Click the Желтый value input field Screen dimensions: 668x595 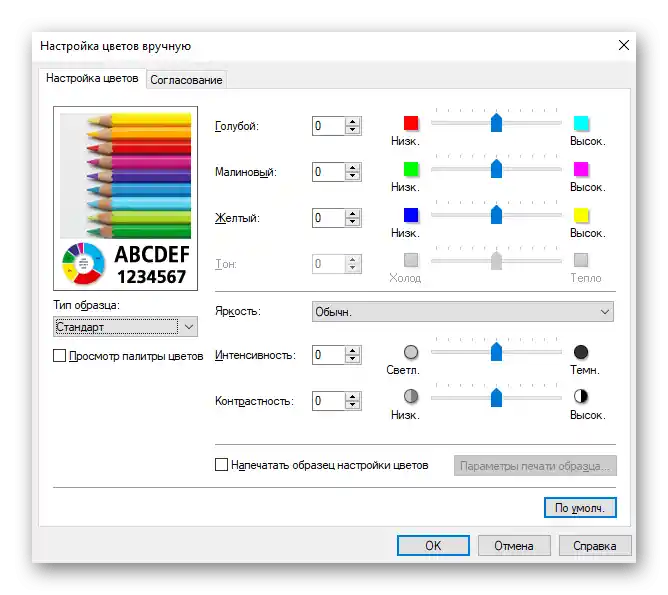click(x=328, y=218)
